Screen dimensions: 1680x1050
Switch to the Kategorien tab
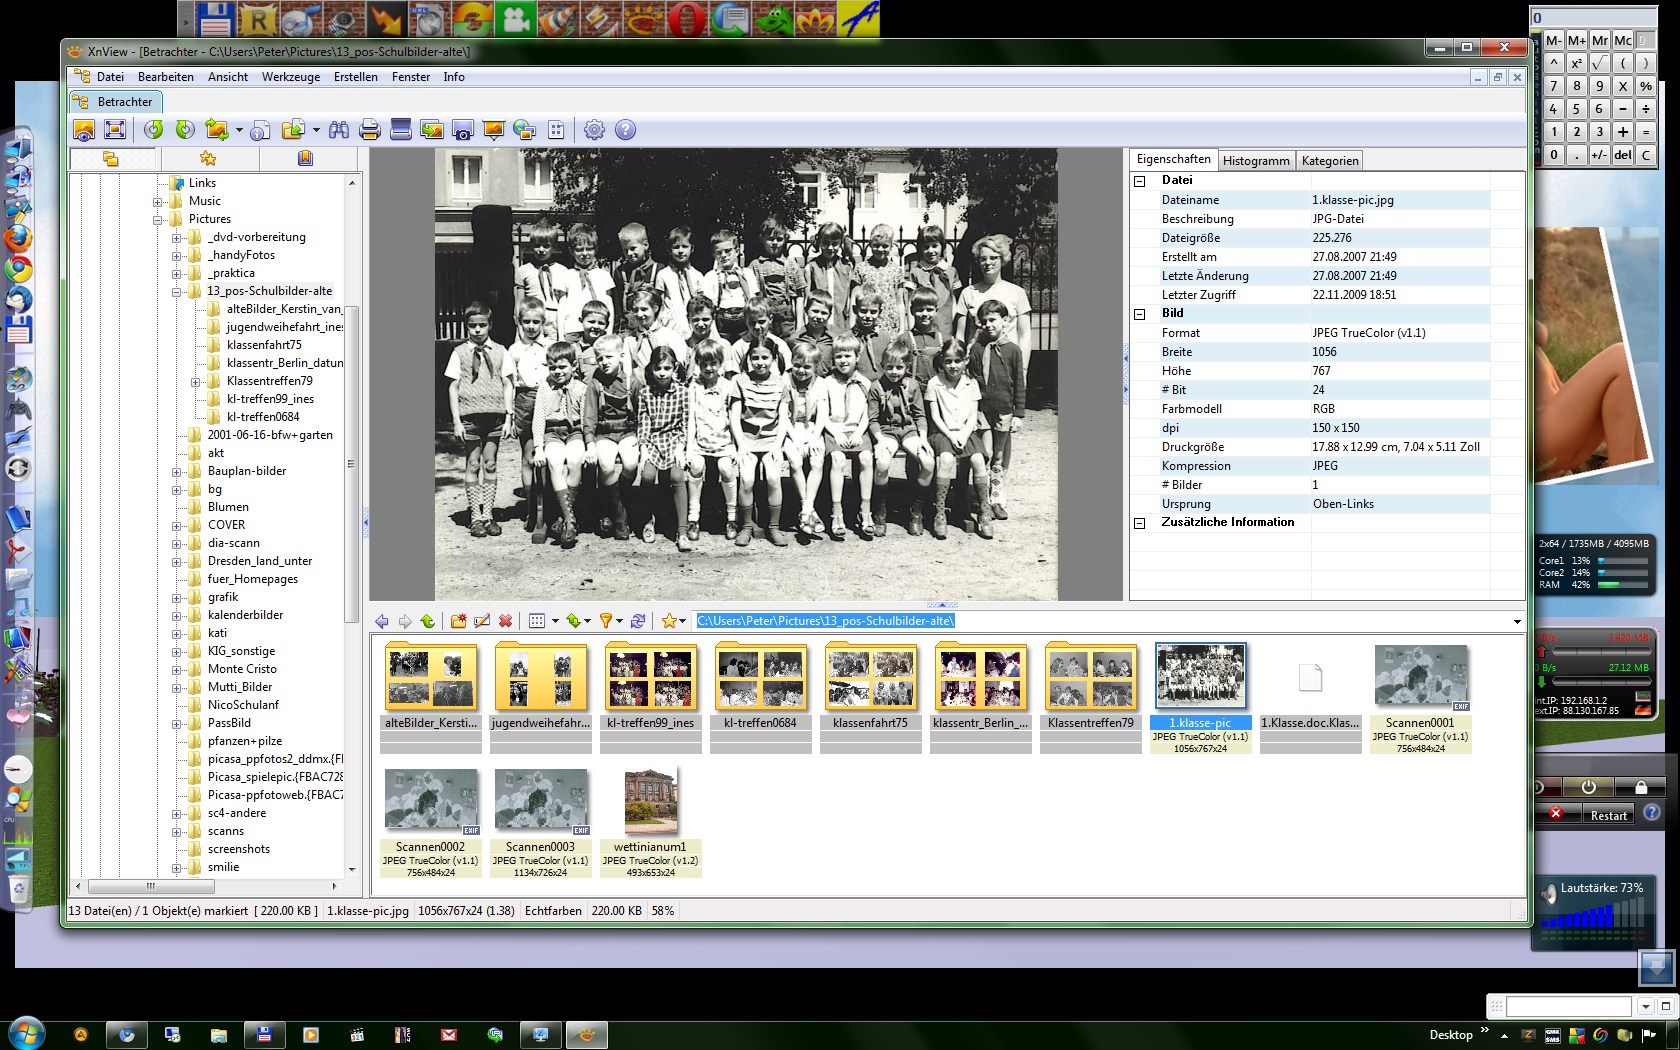coord(1329,161)
